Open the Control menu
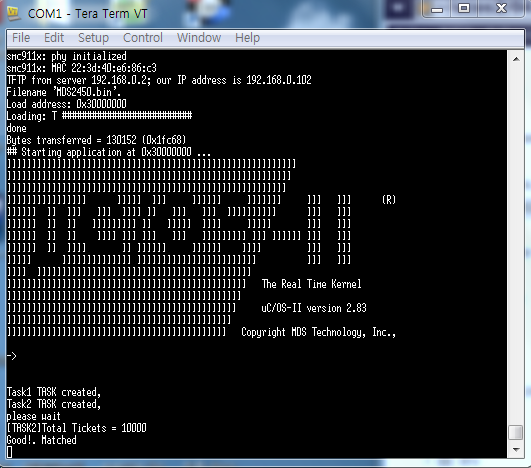The image size is (531, 468). [x=143, y=38]
